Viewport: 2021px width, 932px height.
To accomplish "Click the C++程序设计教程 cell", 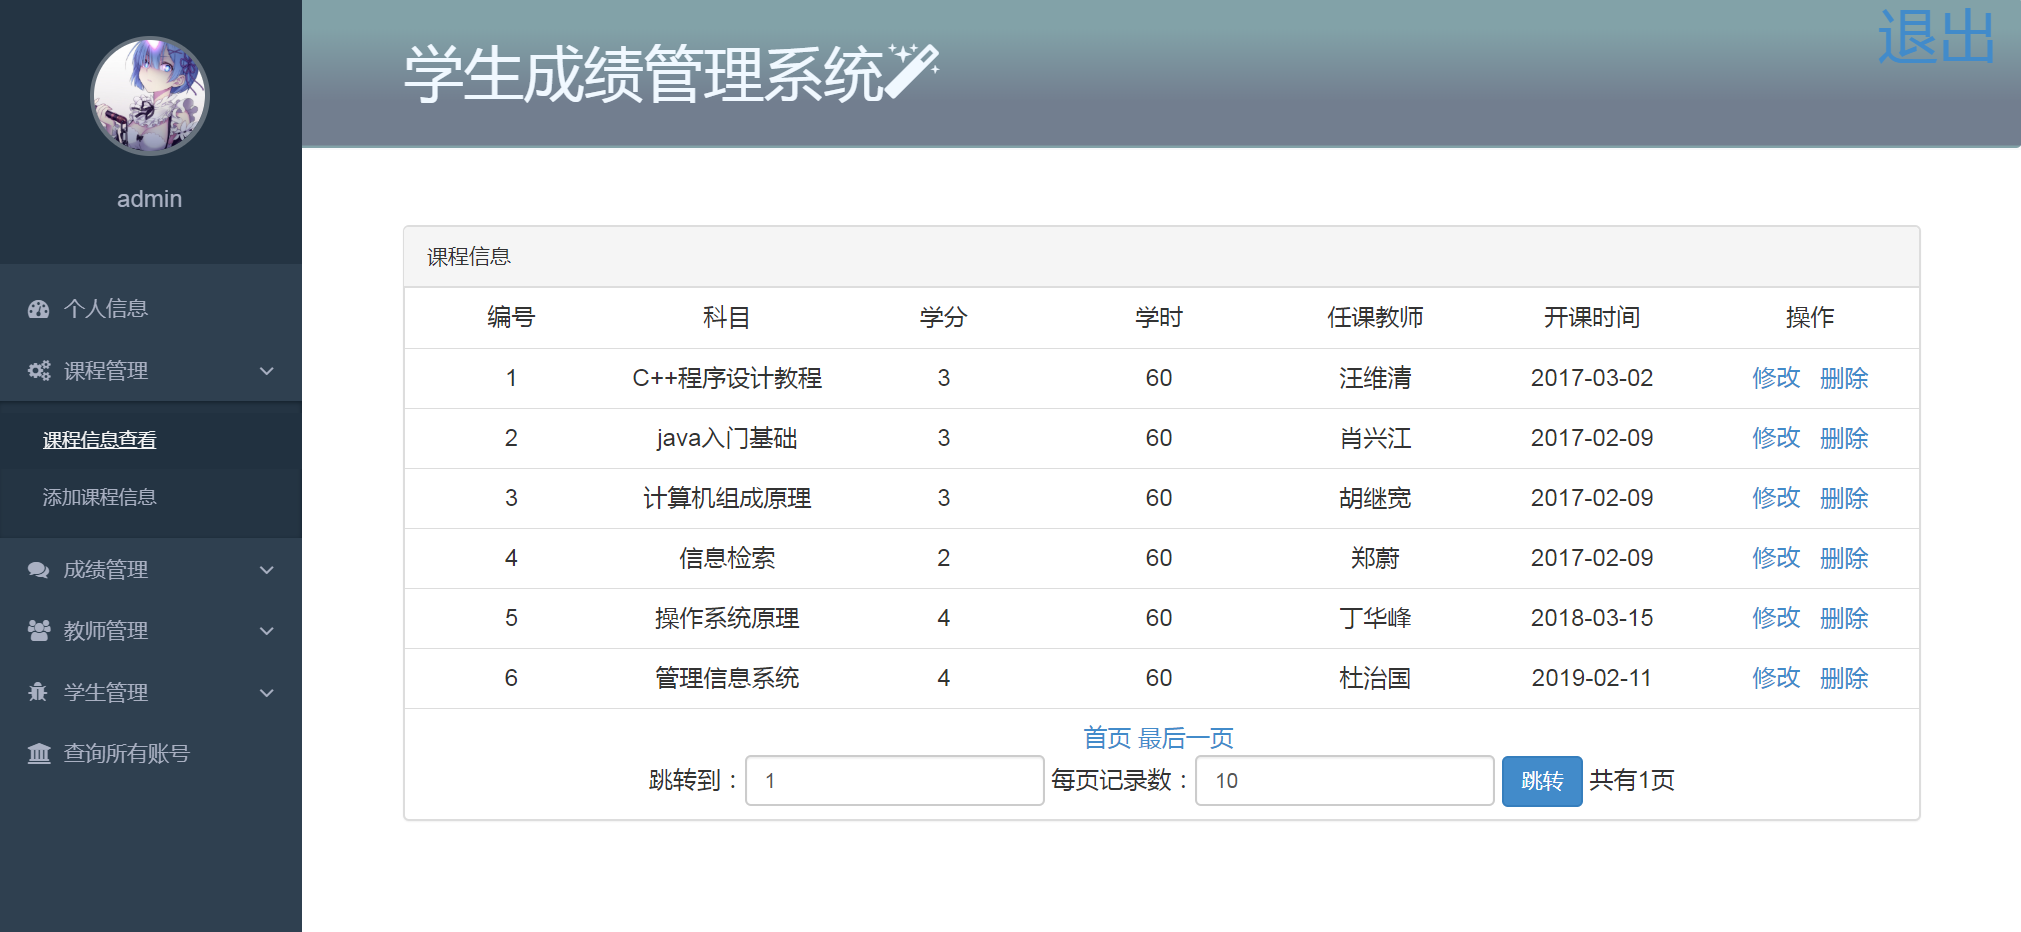I will tap(727, 378).
